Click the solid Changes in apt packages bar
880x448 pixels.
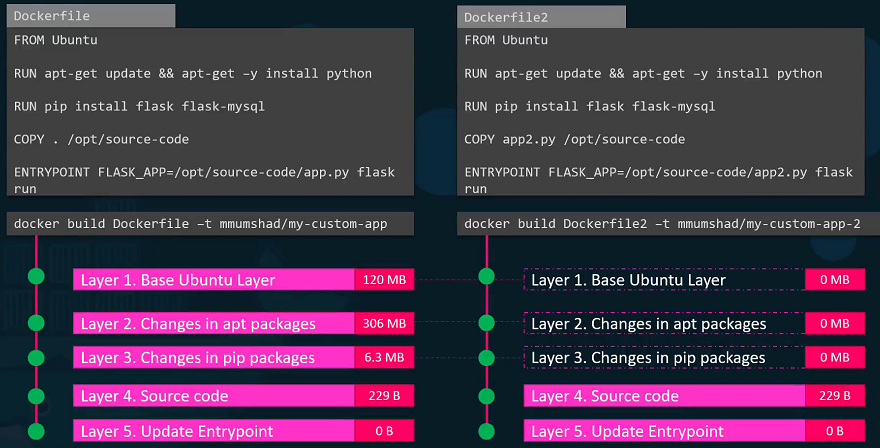pos(213,323)
